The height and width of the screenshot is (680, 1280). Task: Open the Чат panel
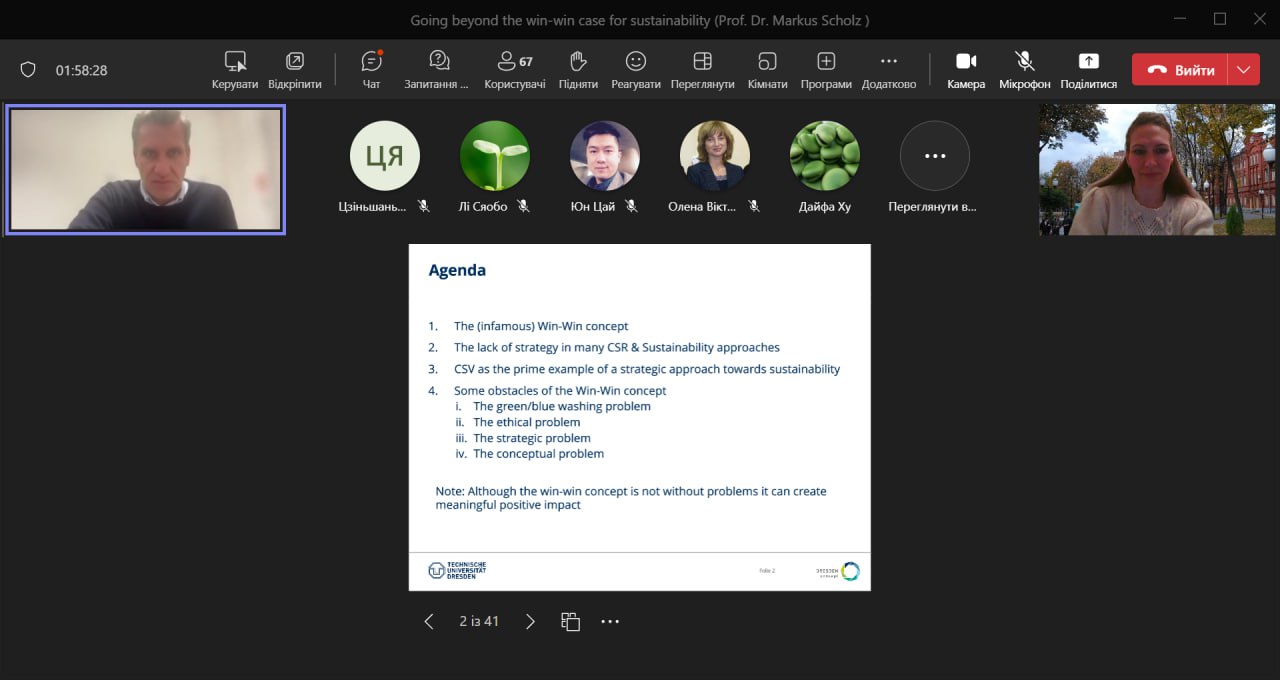click(371, 70)
